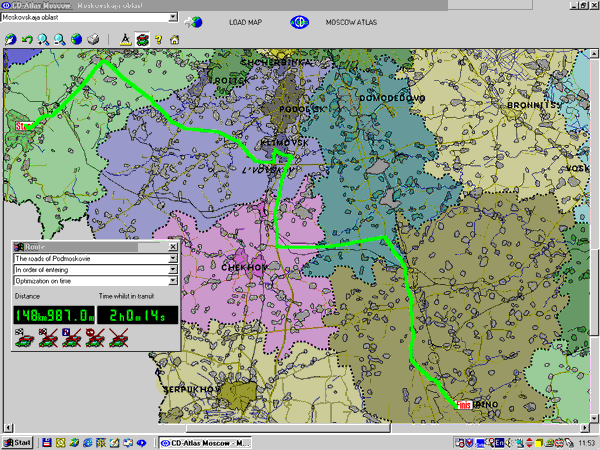600x450 pixels.
Task: Click the SERPUKHOV label on map
Action: point(192,390)
